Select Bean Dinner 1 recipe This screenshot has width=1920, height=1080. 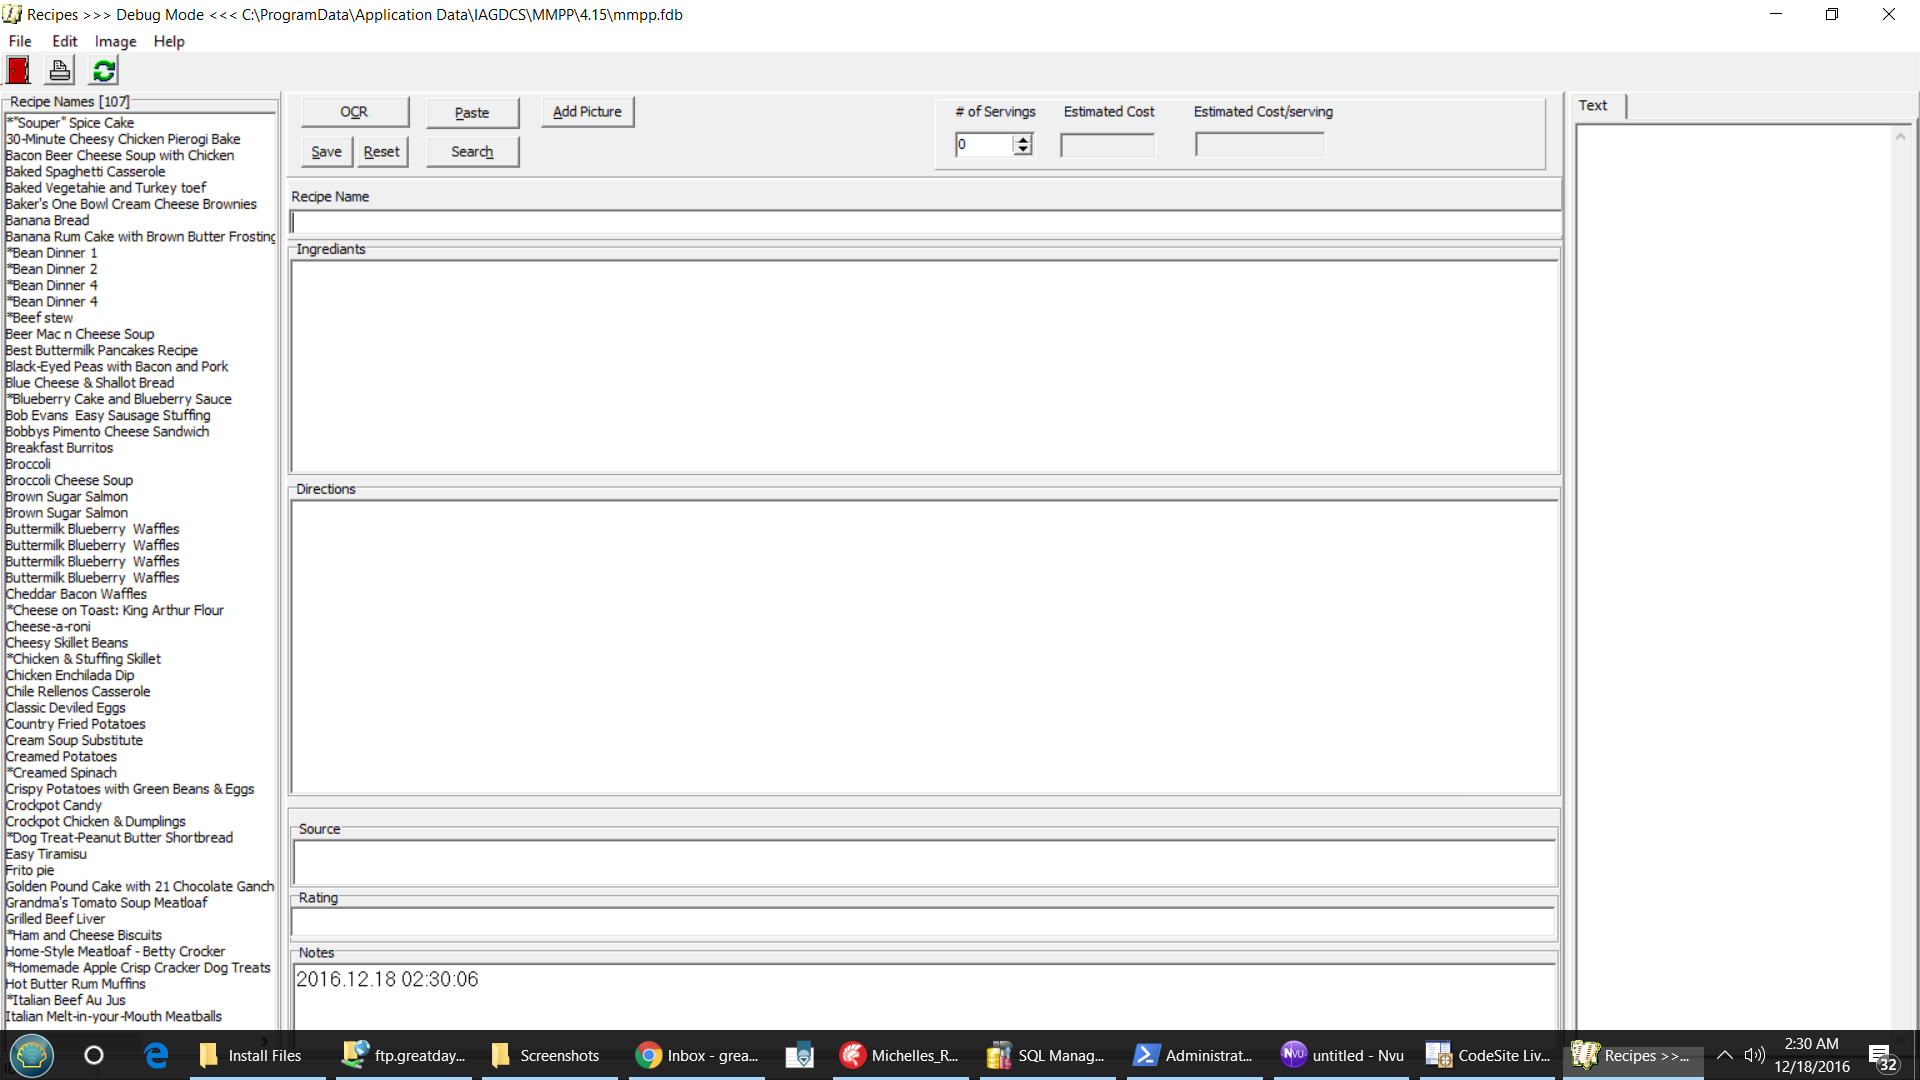[52, 253]
